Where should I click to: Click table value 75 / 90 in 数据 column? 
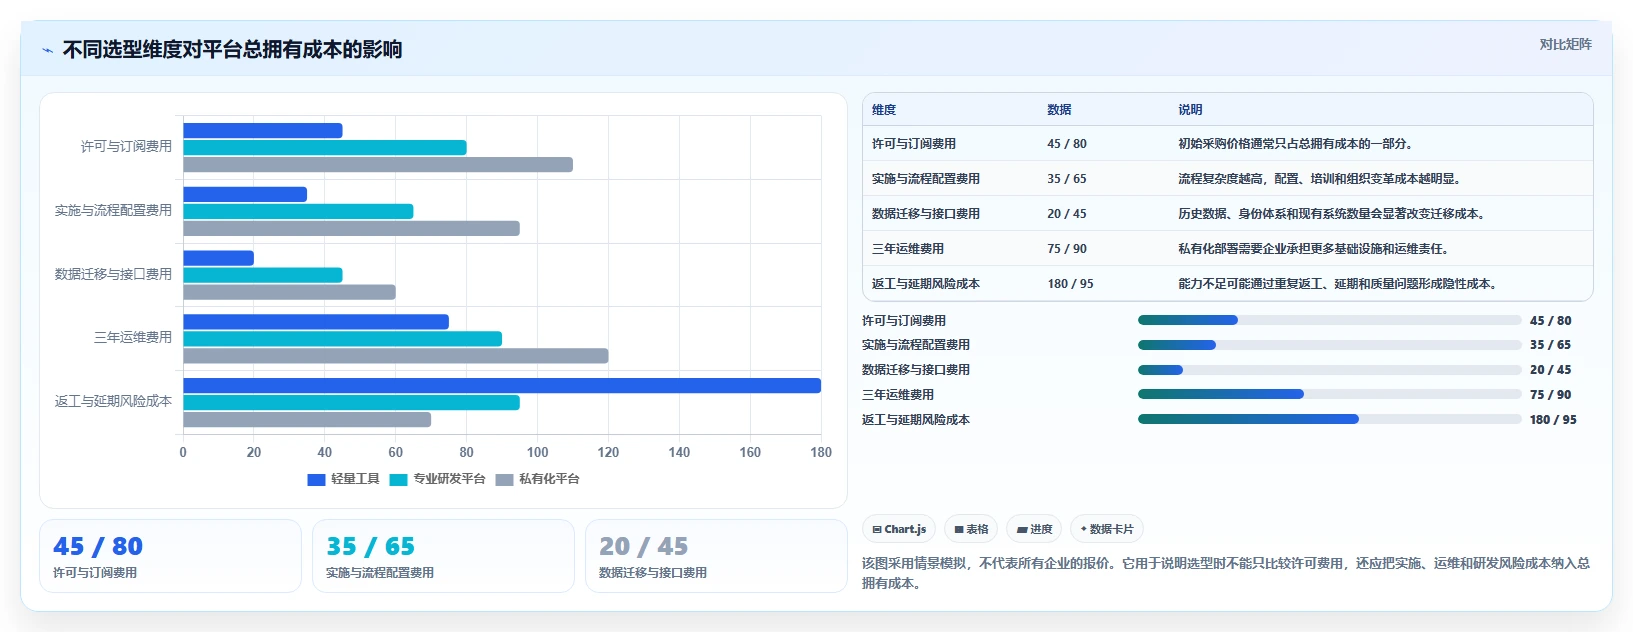1067,249
